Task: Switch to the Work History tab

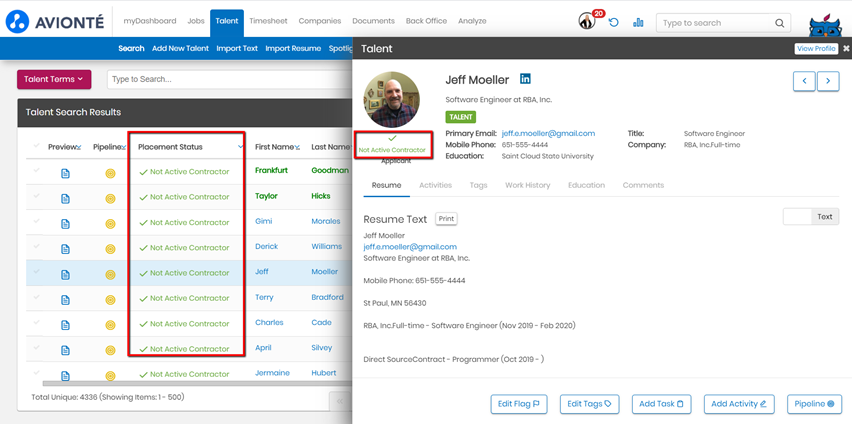Action: click(x=527, y=185)
